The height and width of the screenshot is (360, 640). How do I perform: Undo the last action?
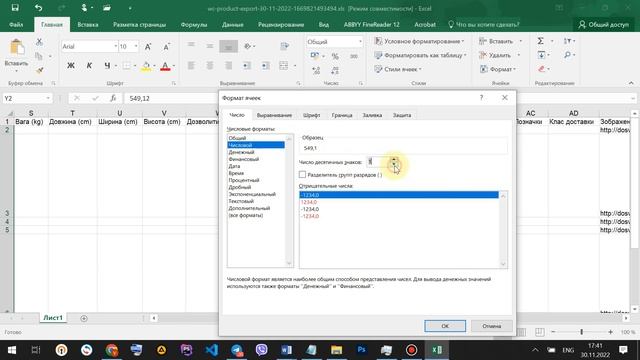click(38, 8)
